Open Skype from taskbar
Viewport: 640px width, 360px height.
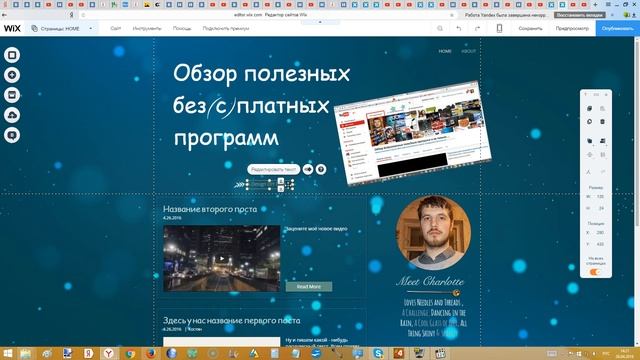click(x=378, y=353)
